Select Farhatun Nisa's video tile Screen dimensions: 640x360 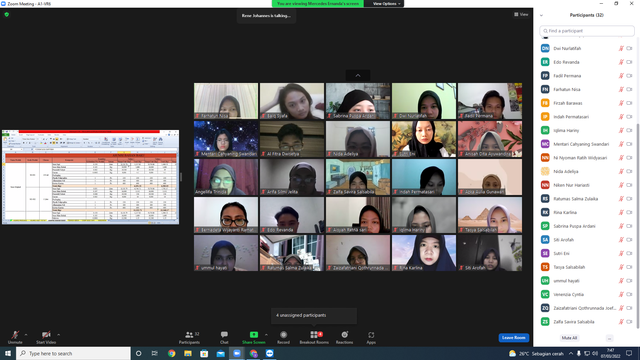[x=226, y=101]
